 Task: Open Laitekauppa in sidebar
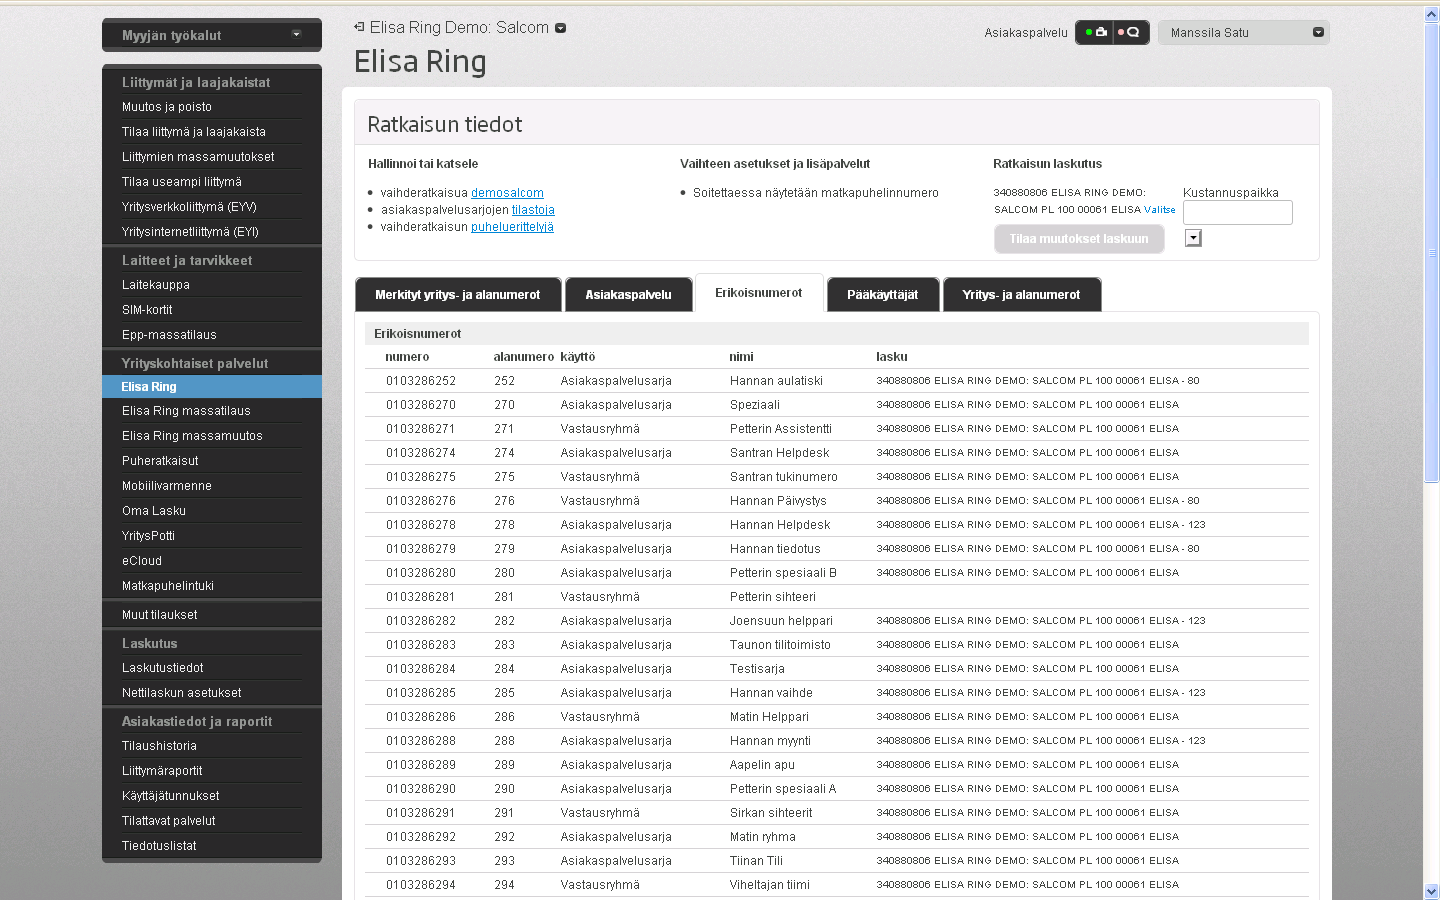[x=156, y=285]
